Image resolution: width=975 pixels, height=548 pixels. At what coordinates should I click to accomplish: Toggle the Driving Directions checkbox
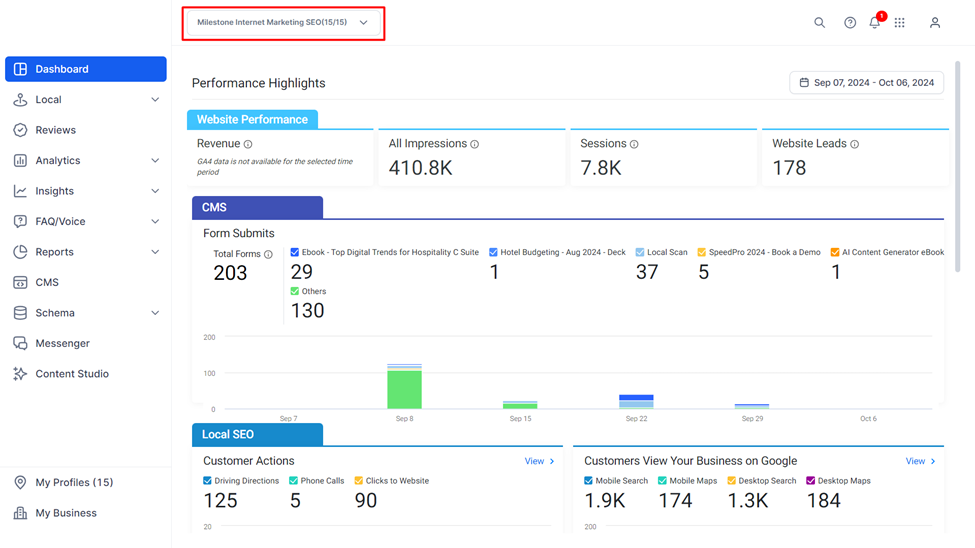[x=208, y=481]
